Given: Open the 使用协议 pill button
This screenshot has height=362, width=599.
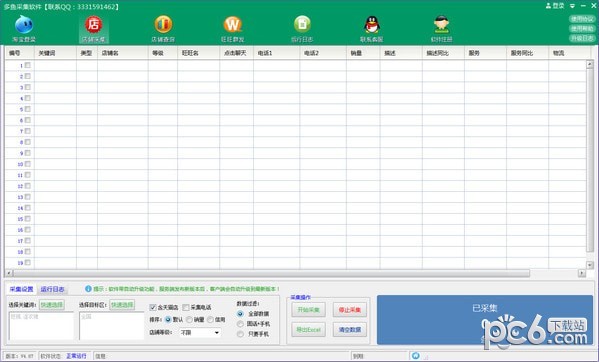Looking at the screenshot, I should point(582,19).
